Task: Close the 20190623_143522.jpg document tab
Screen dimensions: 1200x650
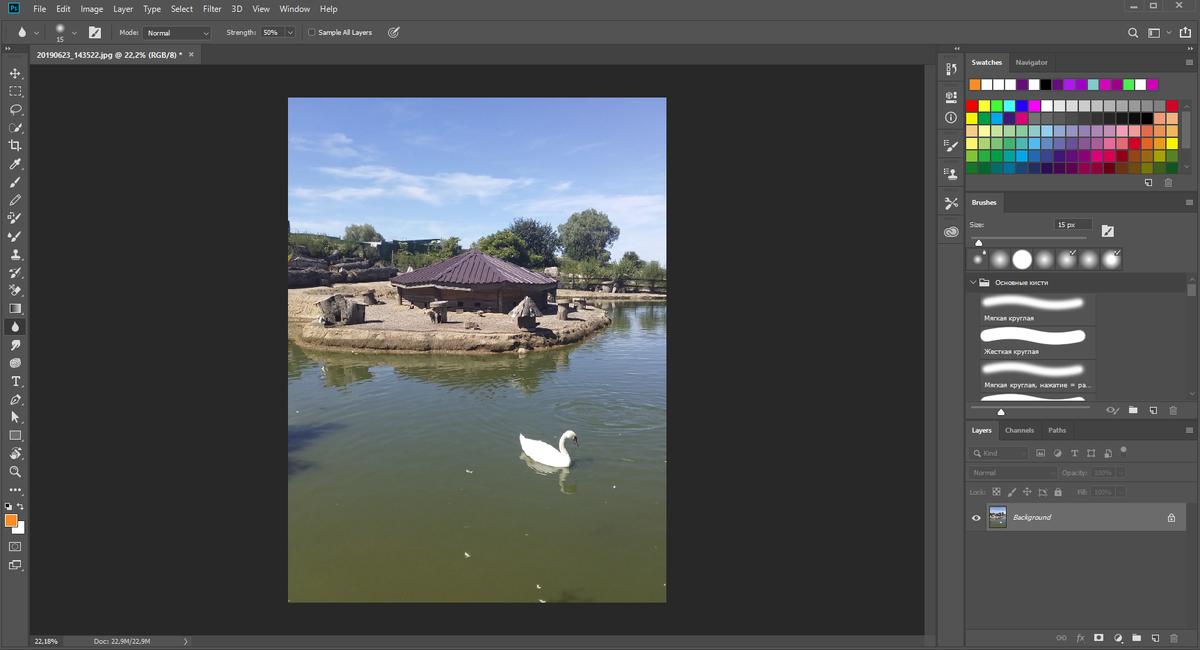Action: click(x=191, y=55)
